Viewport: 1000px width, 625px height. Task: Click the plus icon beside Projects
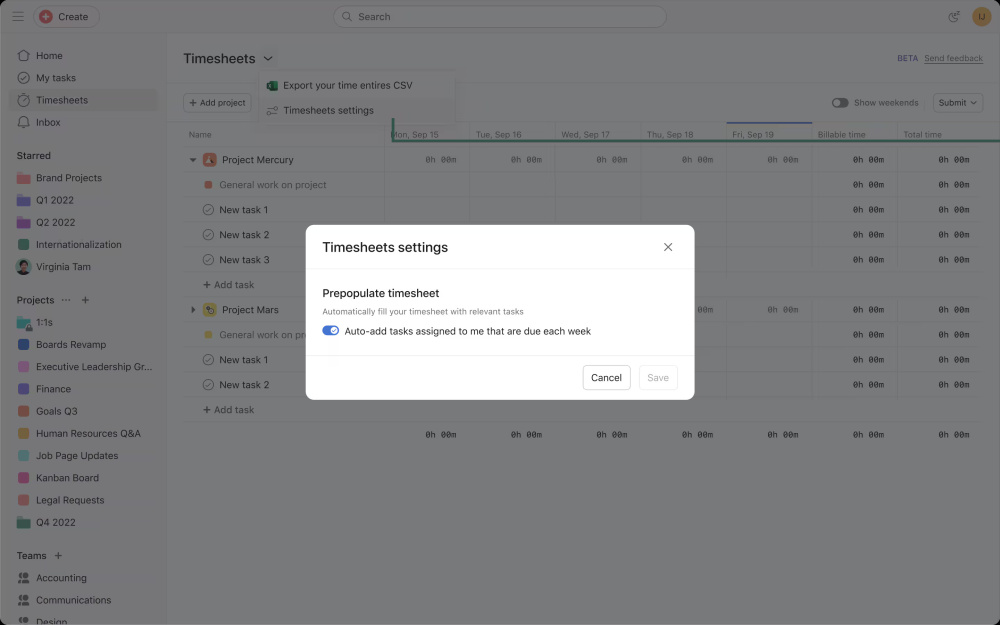(85, 300)
